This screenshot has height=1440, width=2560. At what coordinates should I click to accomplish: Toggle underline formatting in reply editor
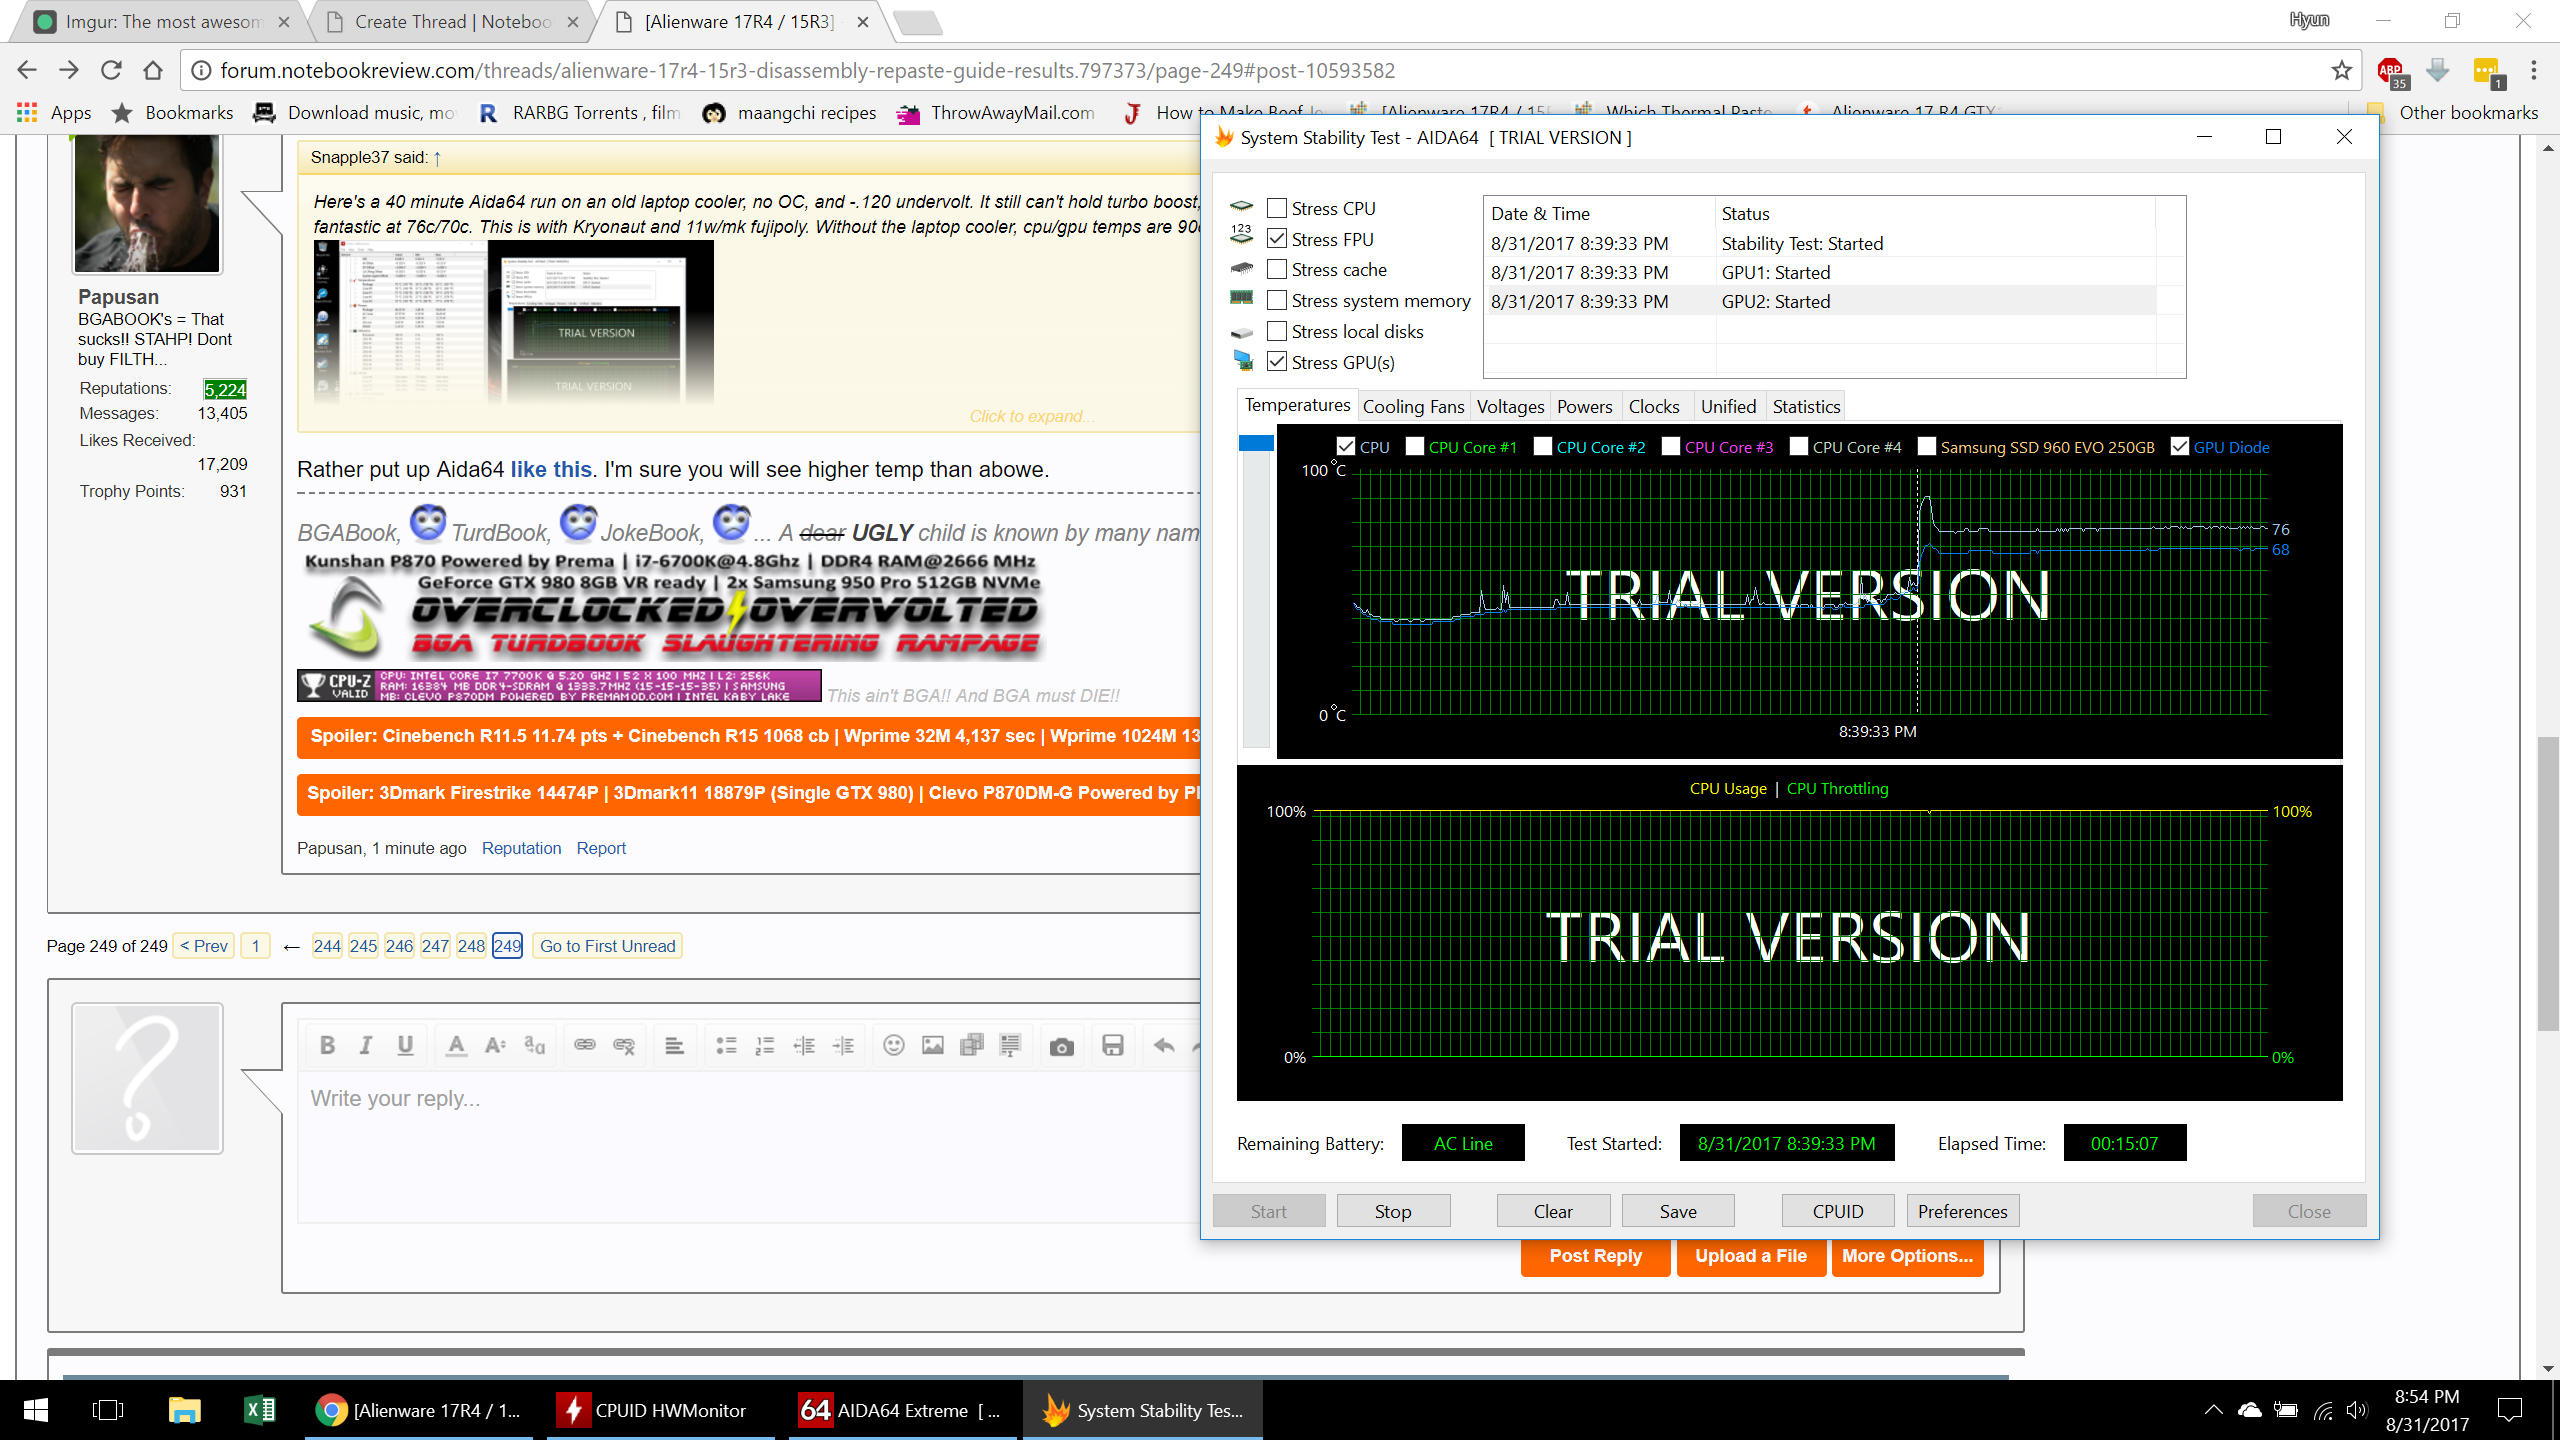(x=405, y=1045)
